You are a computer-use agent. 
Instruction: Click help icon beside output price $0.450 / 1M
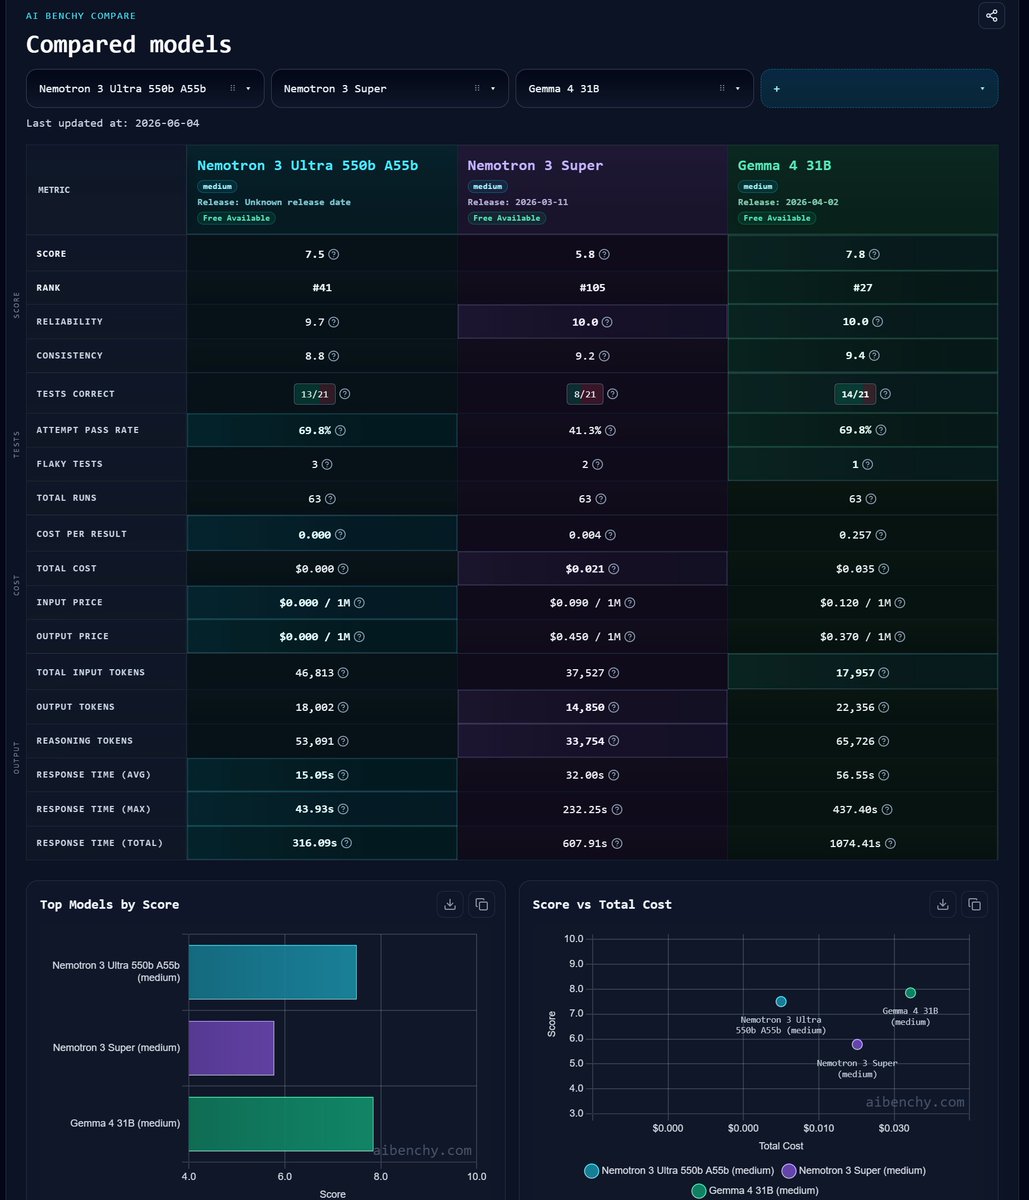point(630,636)
